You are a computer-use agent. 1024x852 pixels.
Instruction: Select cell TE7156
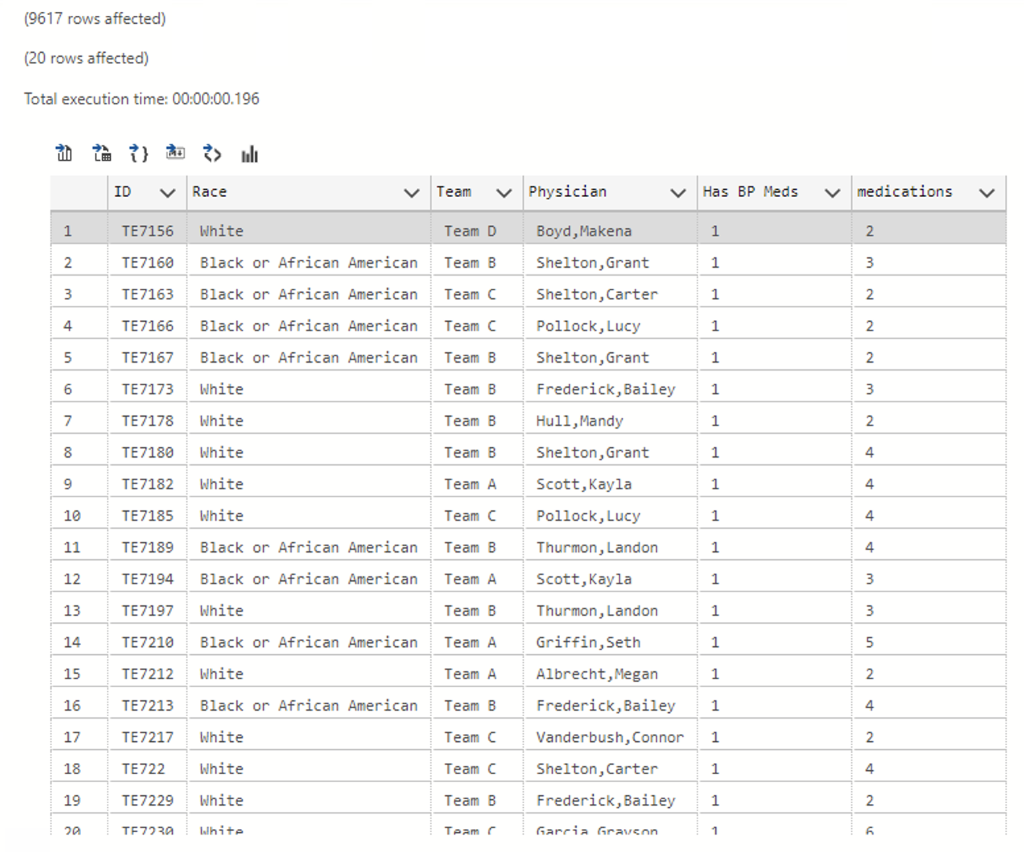click(148, 231)
